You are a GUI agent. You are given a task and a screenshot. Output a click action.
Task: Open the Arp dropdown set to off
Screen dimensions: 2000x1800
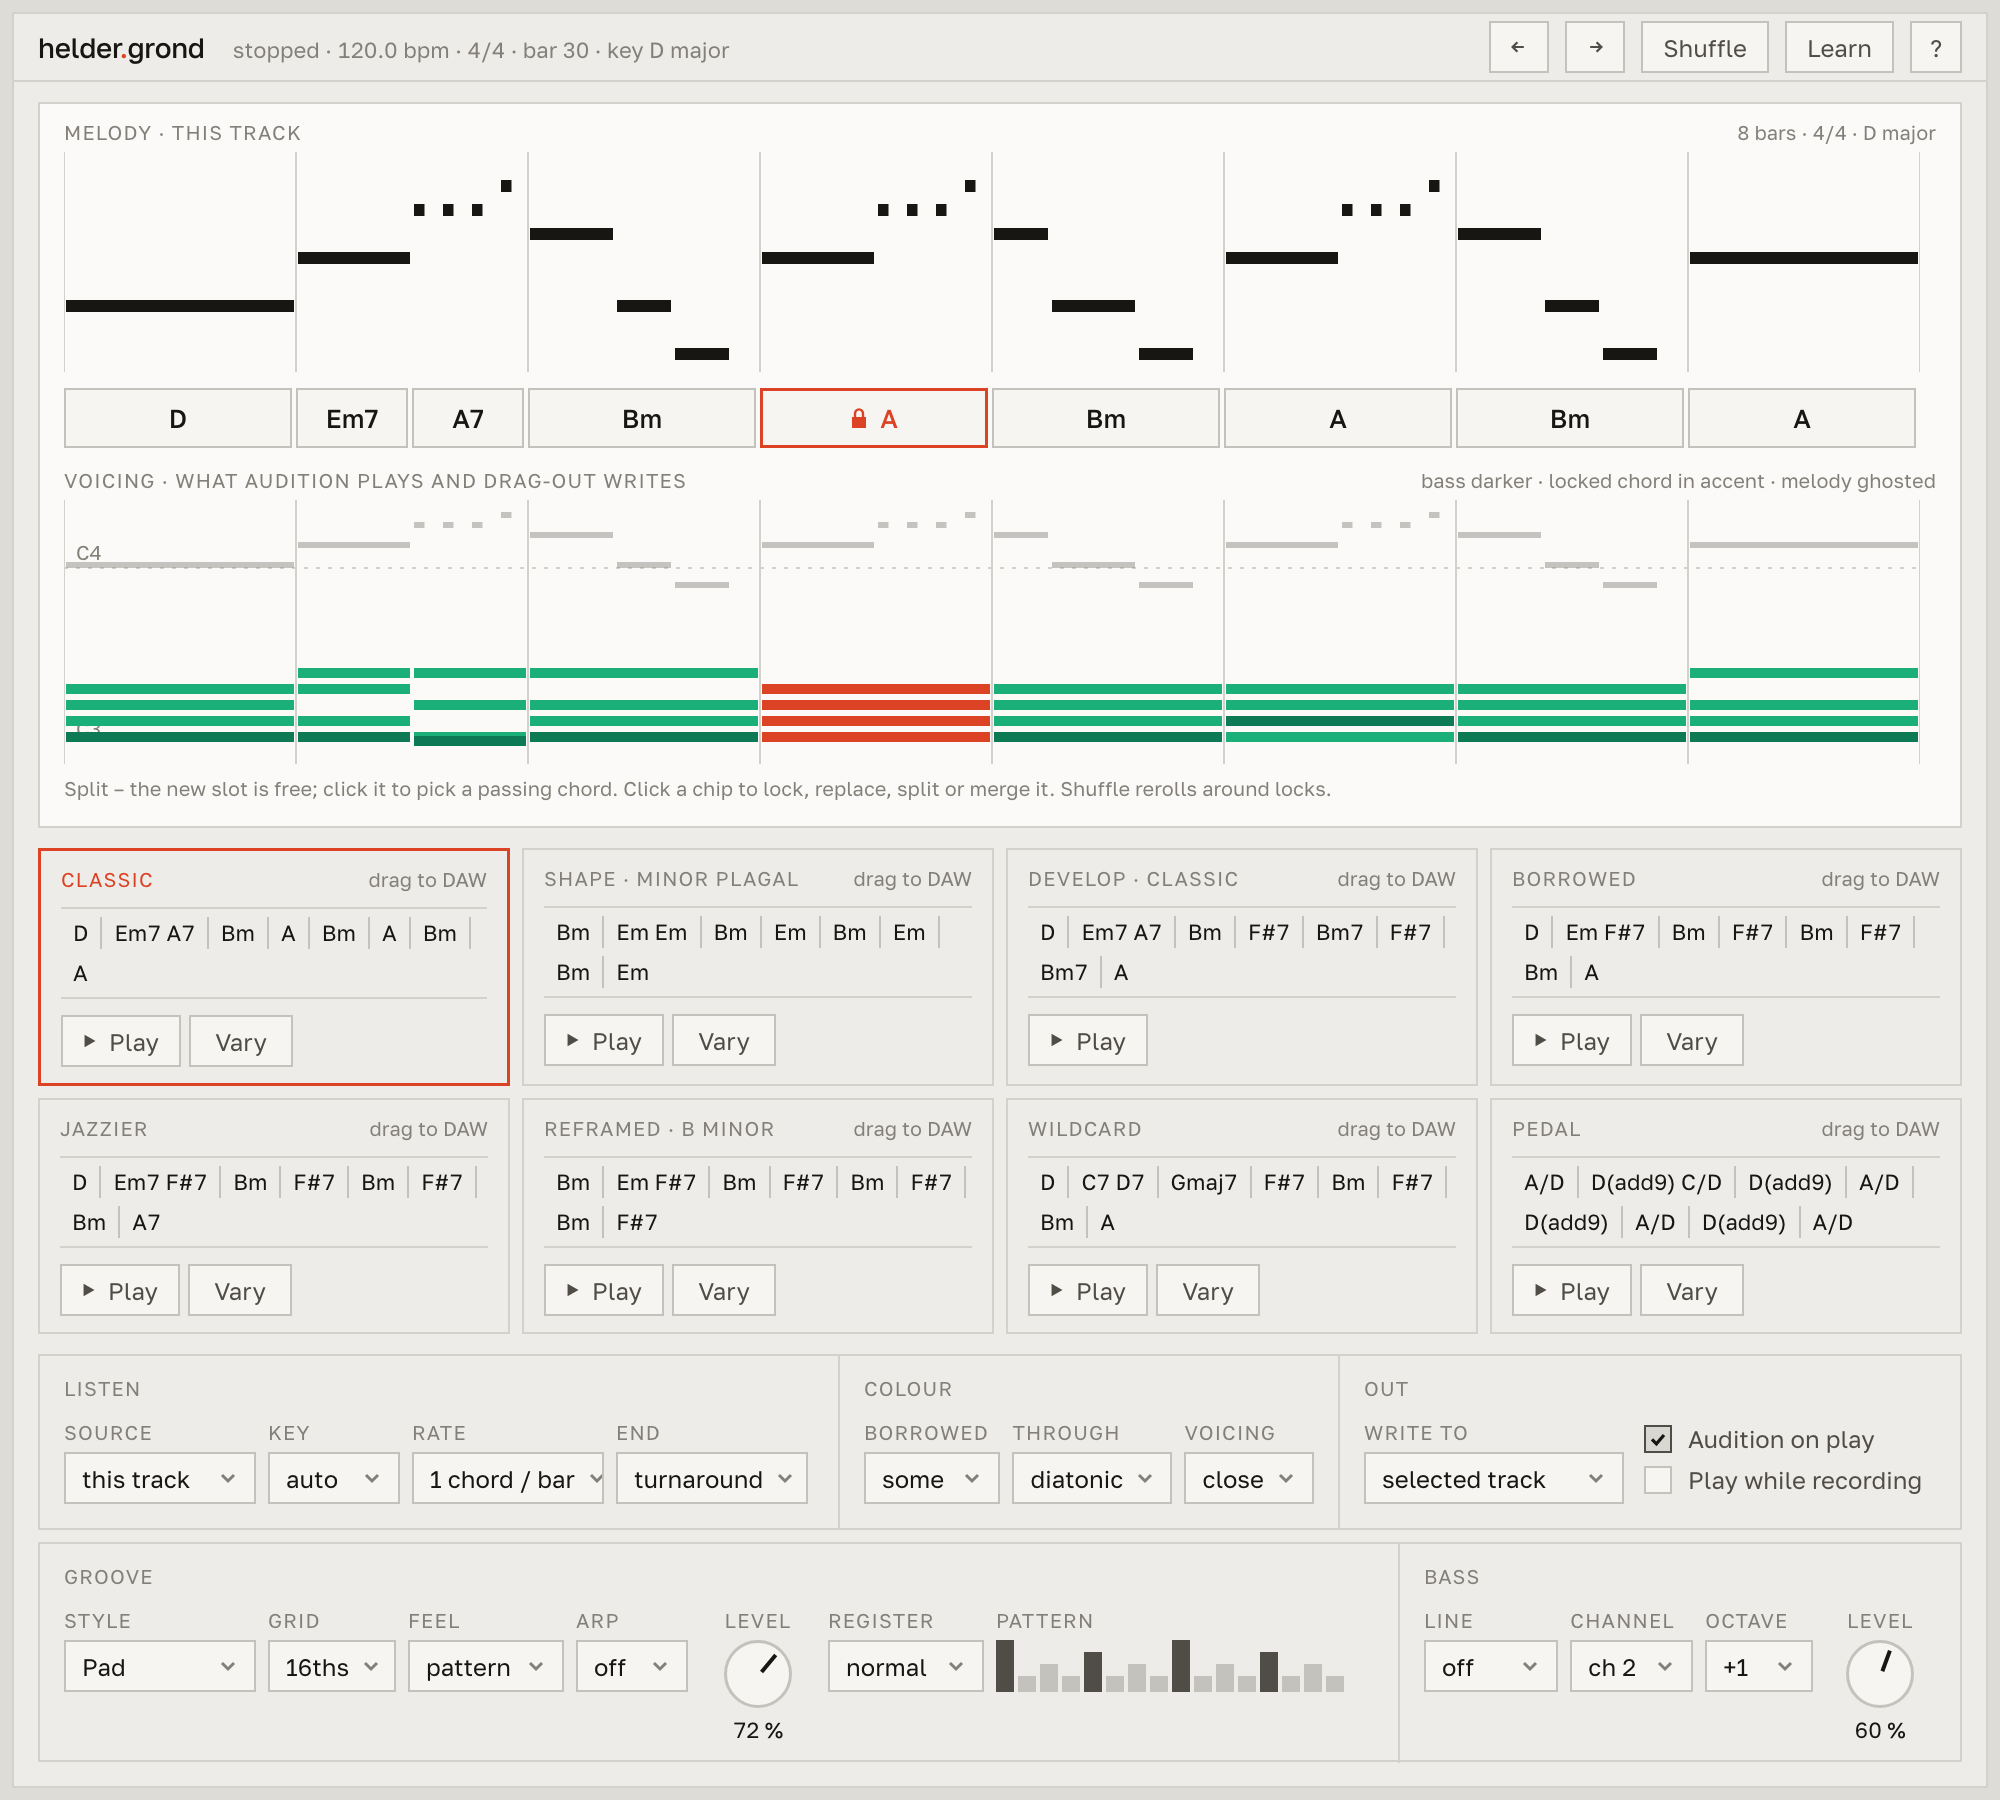(x=632, y=1667)
